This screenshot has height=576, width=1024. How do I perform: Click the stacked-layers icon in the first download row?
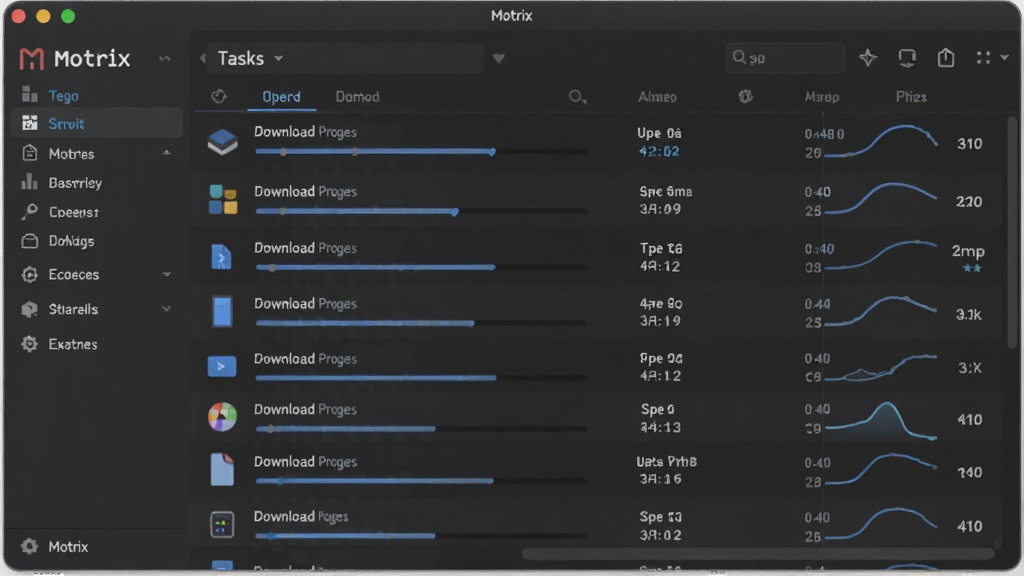(x=223, y=142)
